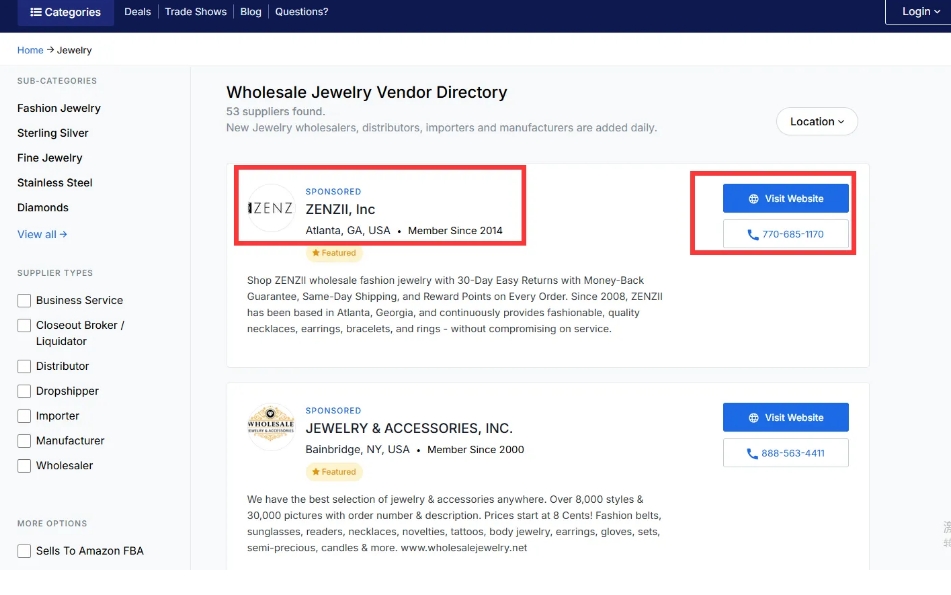Click '53 suppliers found.' text

pos(275,112)
